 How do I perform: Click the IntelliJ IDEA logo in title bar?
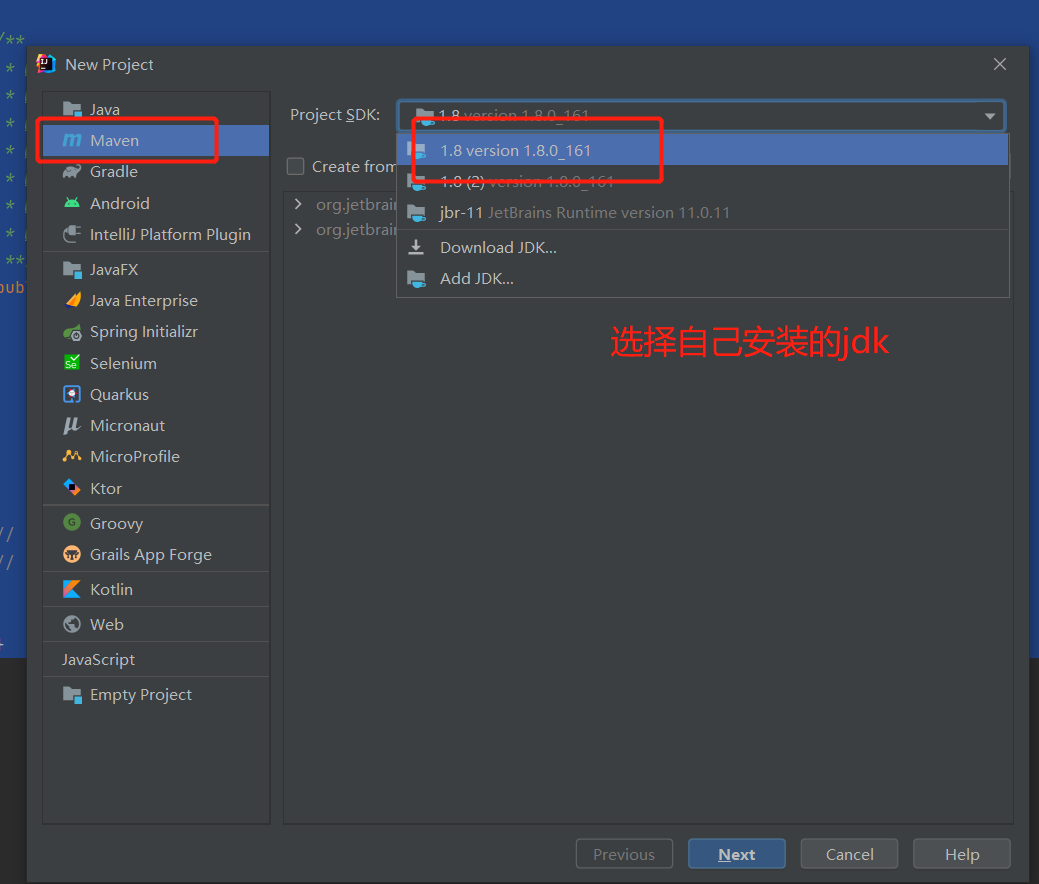click(x=46, y=64)
